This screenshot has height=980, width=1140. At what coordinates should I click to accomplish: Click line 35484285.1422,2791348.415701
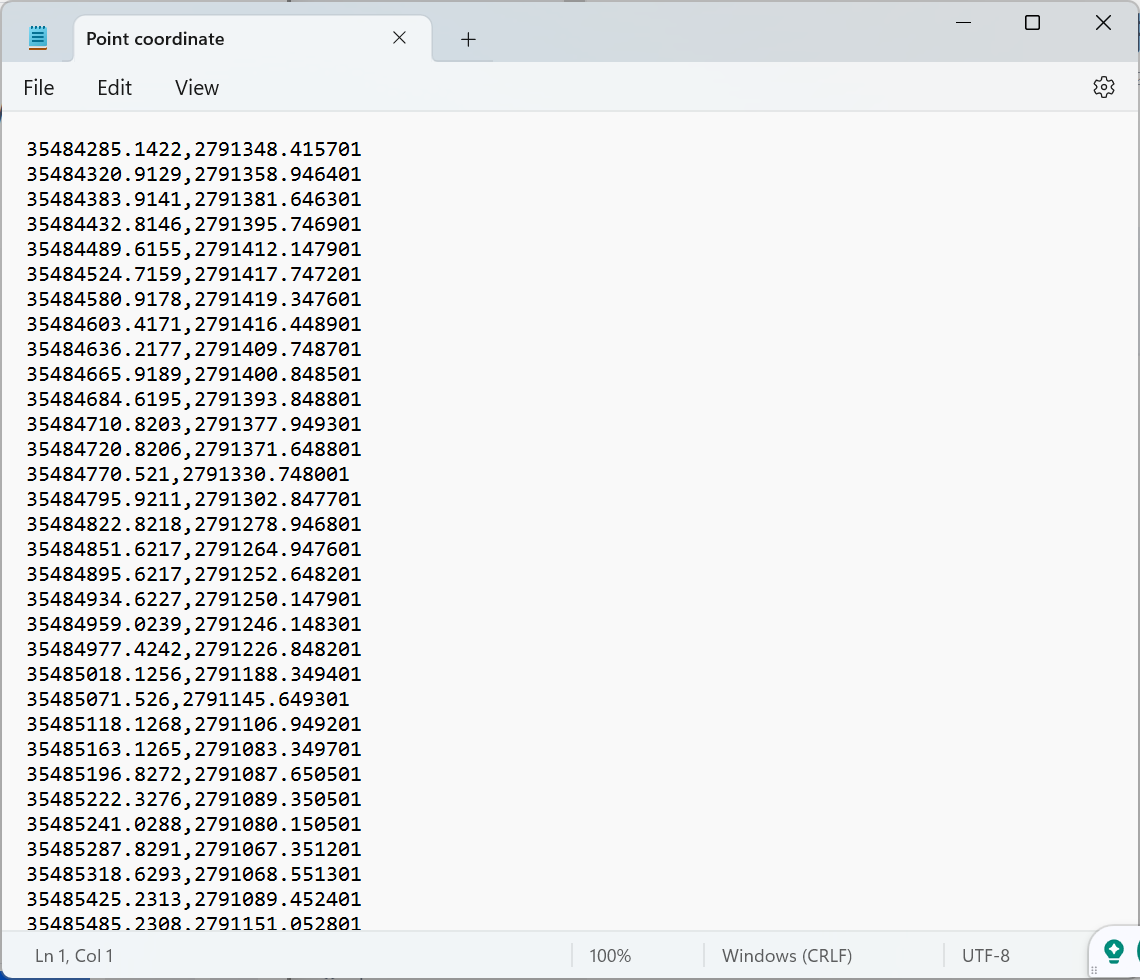click(194, 149)
